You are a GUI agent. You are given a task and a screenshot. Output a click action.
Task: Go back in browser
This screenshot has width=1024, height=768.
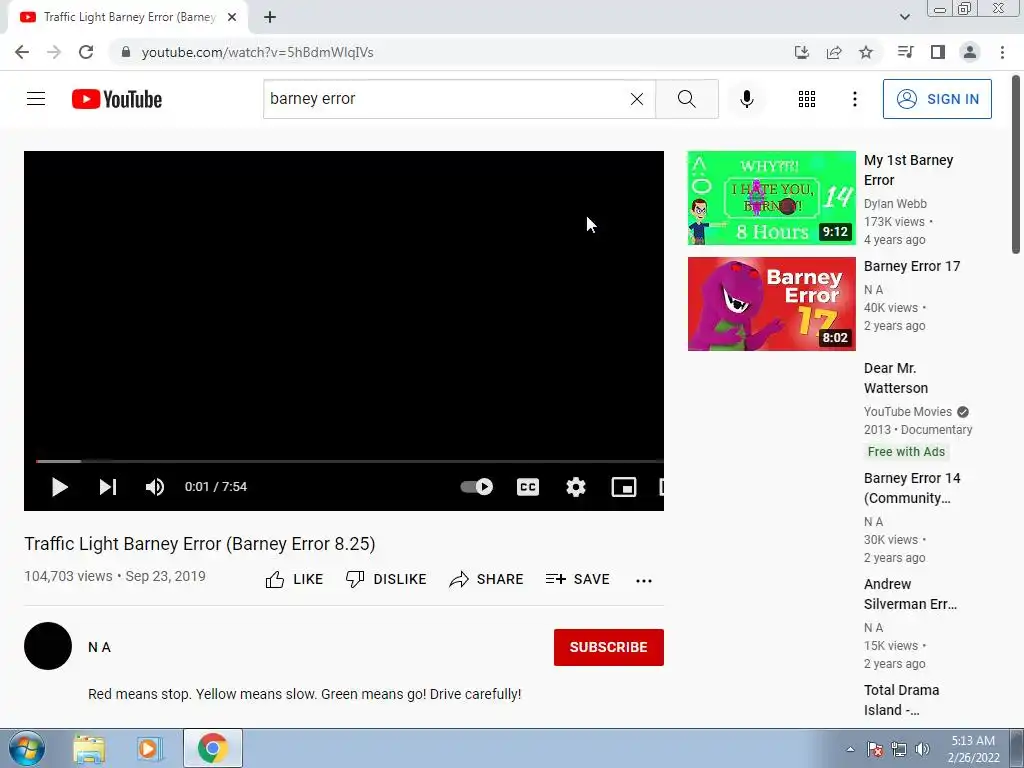pos(22,52)
